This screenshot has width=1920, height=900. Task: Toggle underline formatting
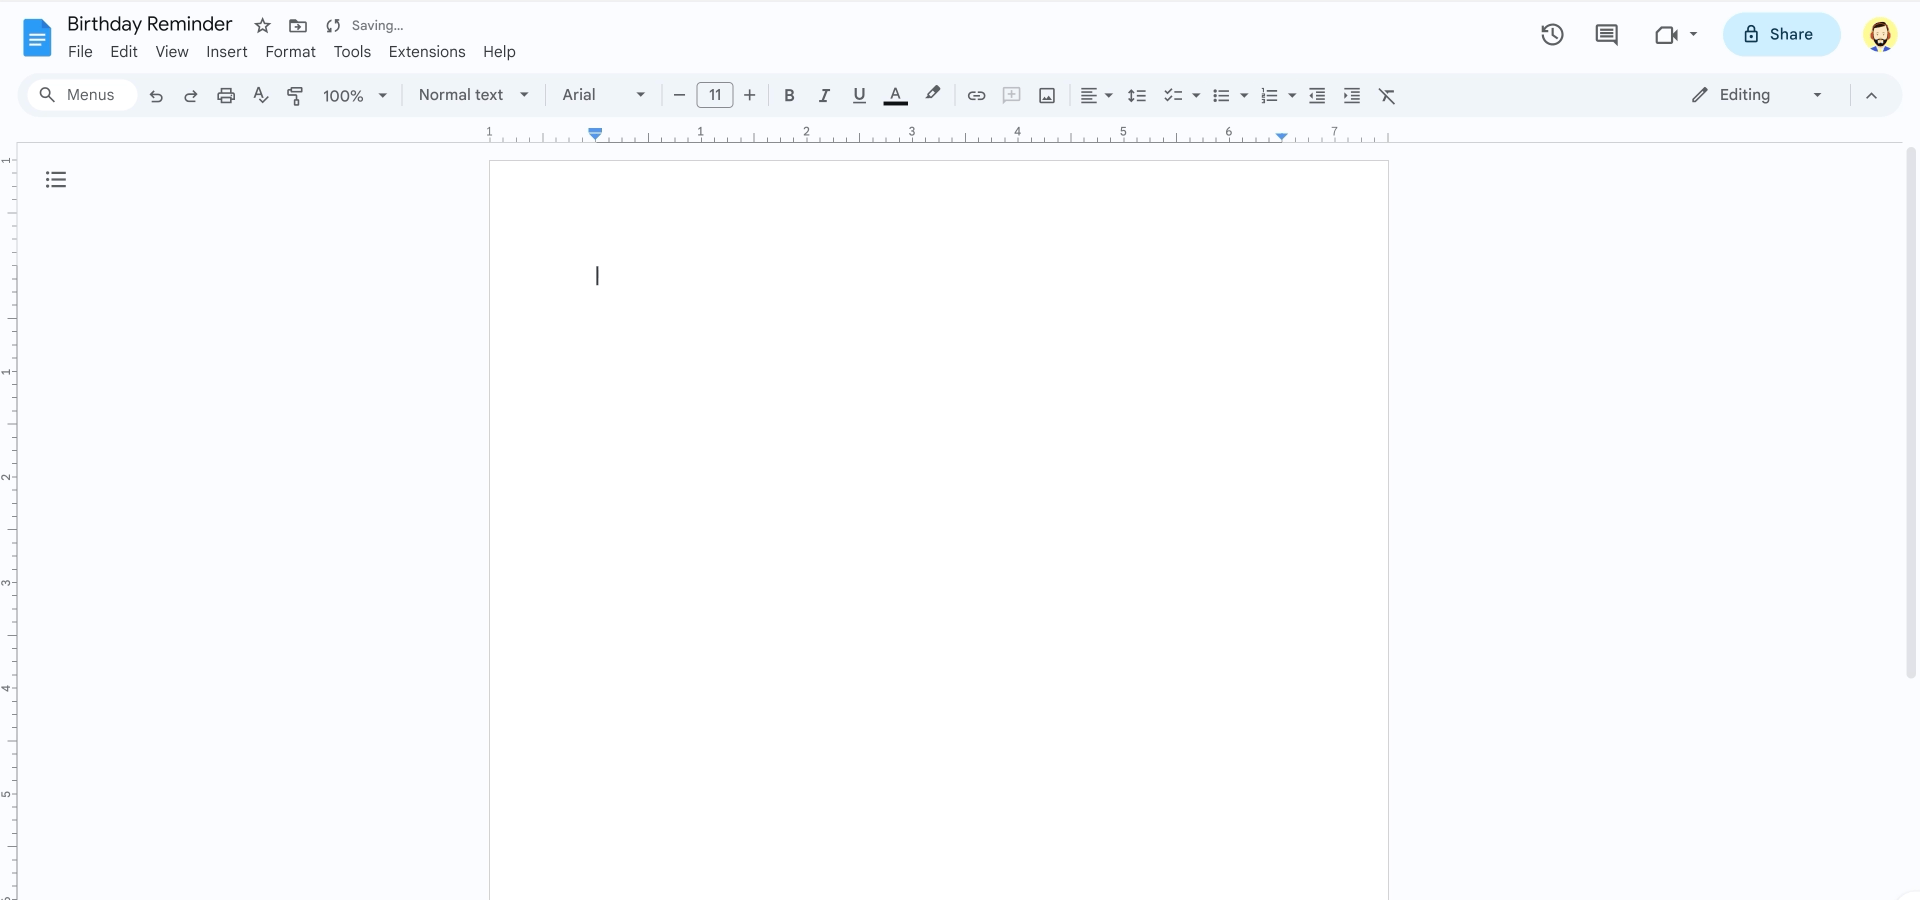pos(859,95)
